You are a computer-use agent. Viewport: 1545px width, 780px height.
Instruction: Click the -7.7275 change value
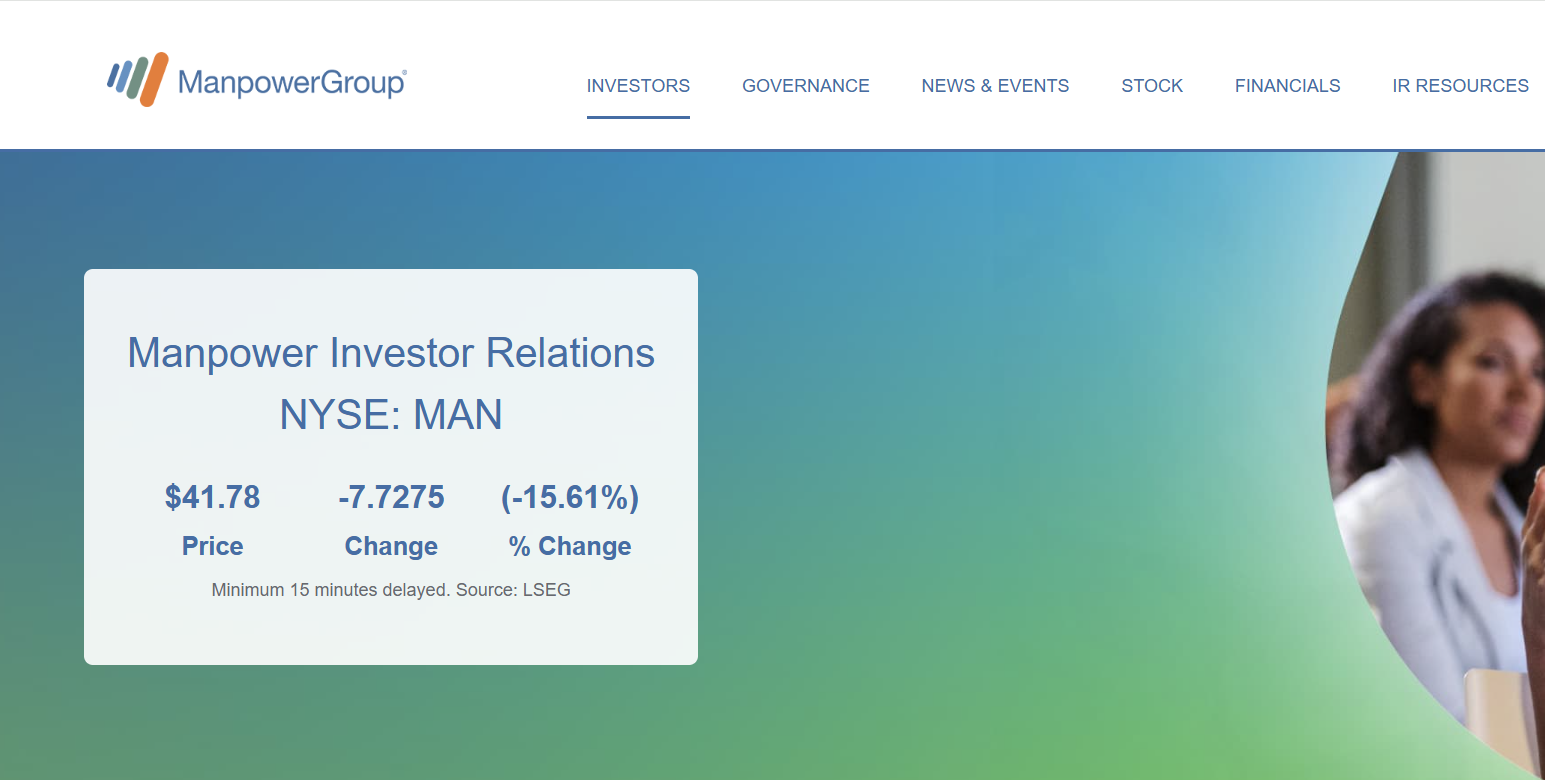point(391,497)
